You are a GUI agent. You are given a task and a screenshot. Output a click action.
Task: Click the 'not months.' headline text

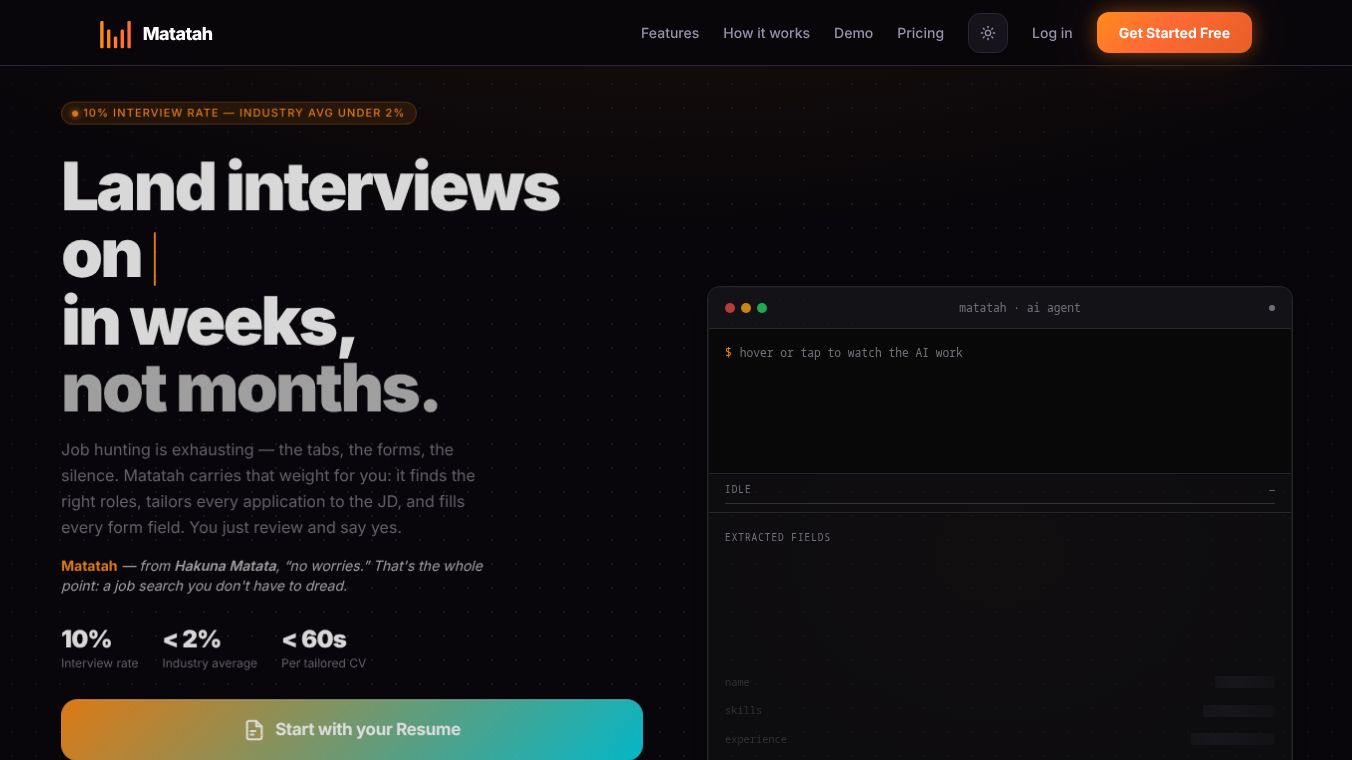tap(250, 389)
